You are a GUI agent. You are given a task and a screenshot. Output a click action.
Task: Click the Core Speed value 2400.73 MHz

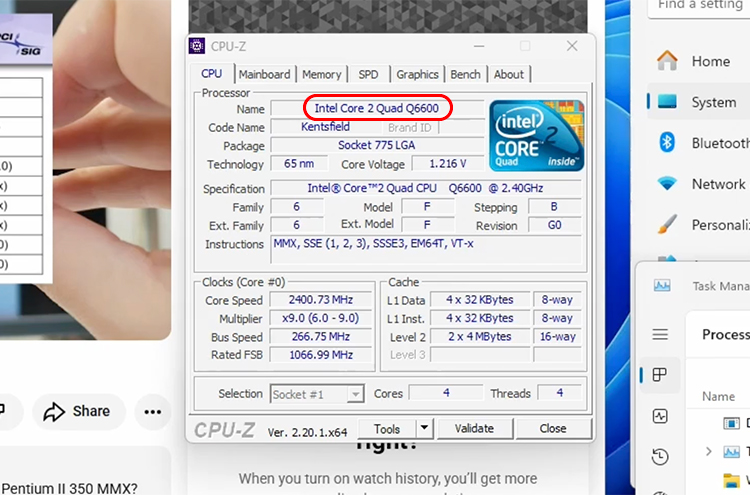point(321,300)
